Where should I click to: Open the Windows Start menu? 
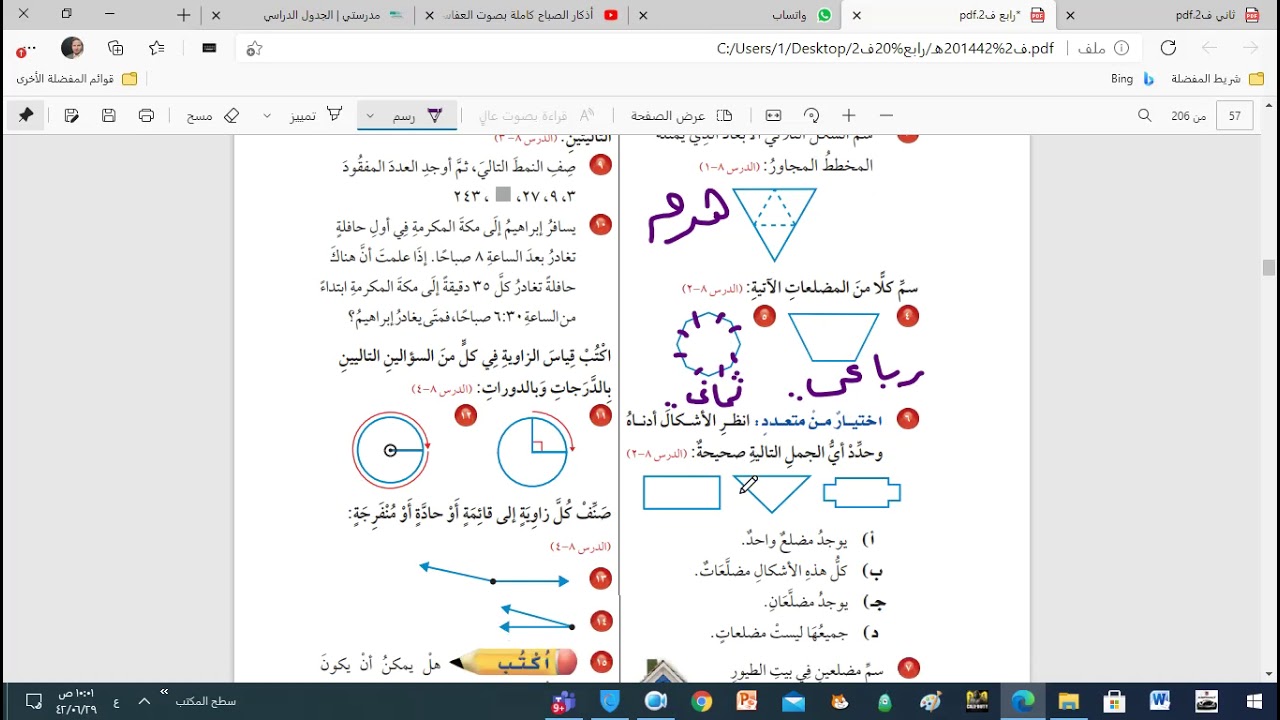[1254, 701]
